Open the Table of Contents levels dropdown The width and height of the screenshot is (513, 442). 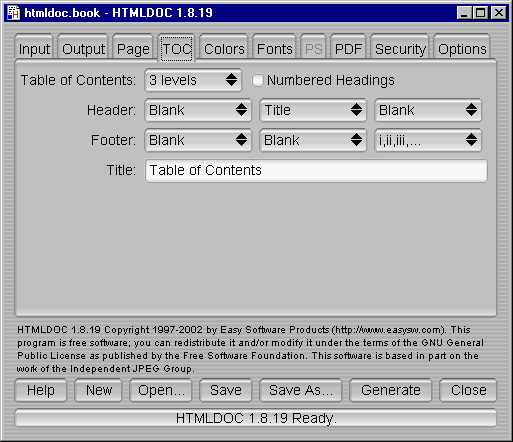193,80
